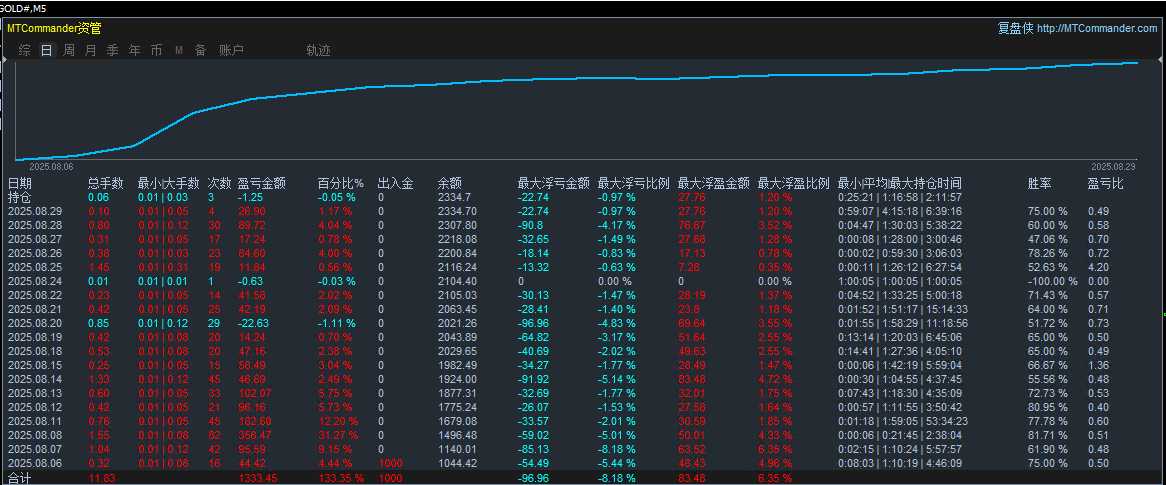The width and height of the screenshot is (1166, 485).
Task: Click balance value 1679.08
Action: pyautogui.click(x=457, y=421)
